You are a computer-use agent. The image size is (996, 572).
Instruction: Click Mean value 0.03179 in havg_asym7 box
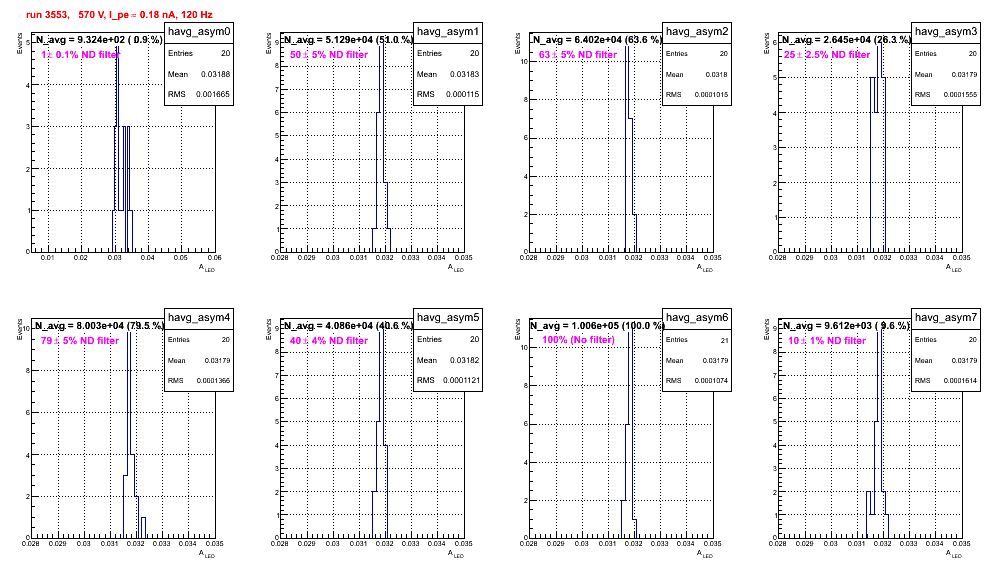(964, 360)
